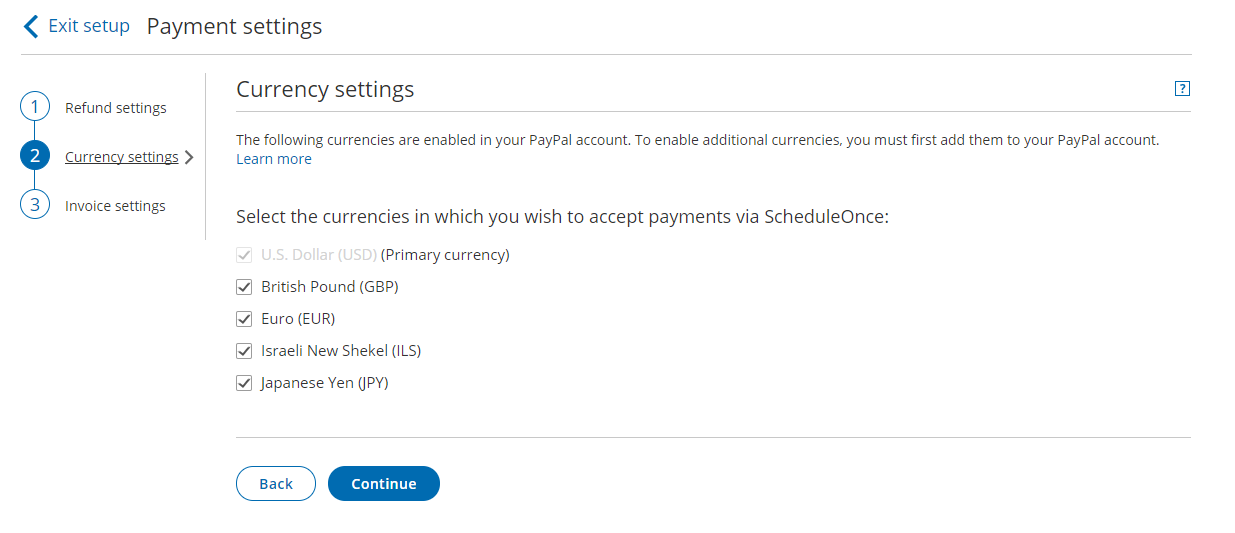
Task: Uncheck the Japanese Yen (JPY) checkbox
Action: click(244, 383)
